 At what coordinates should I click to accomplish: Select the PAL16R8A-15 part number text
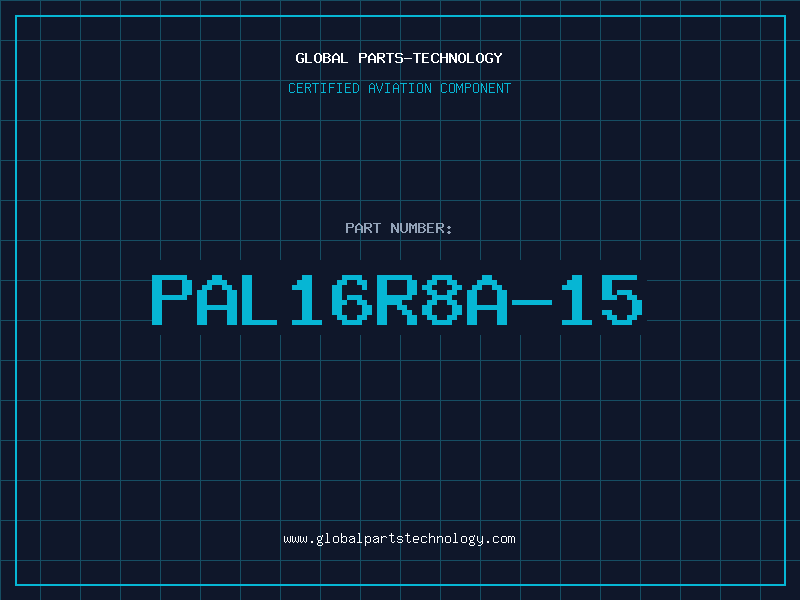(x=397, y=300)
